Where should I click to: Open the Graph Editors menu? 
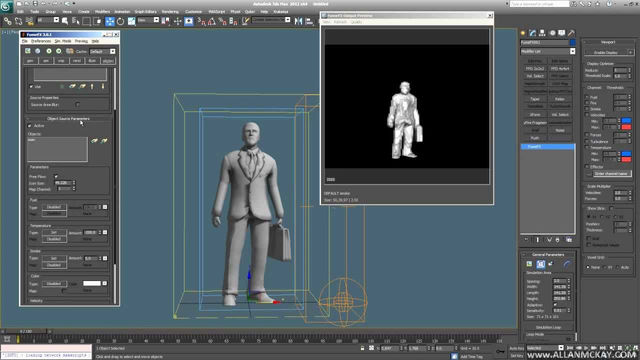pos(145,11)
